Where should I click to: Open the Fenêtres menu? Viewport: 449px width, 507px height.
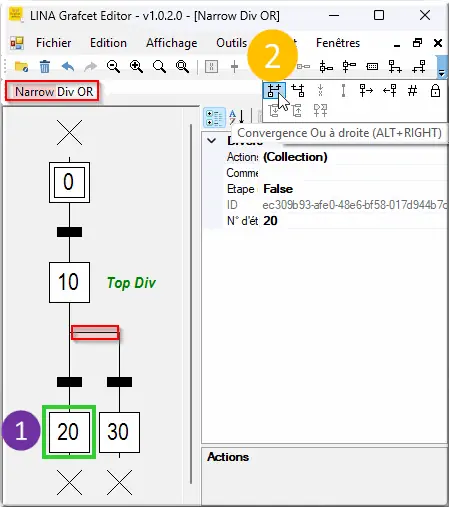click(338, 43)
